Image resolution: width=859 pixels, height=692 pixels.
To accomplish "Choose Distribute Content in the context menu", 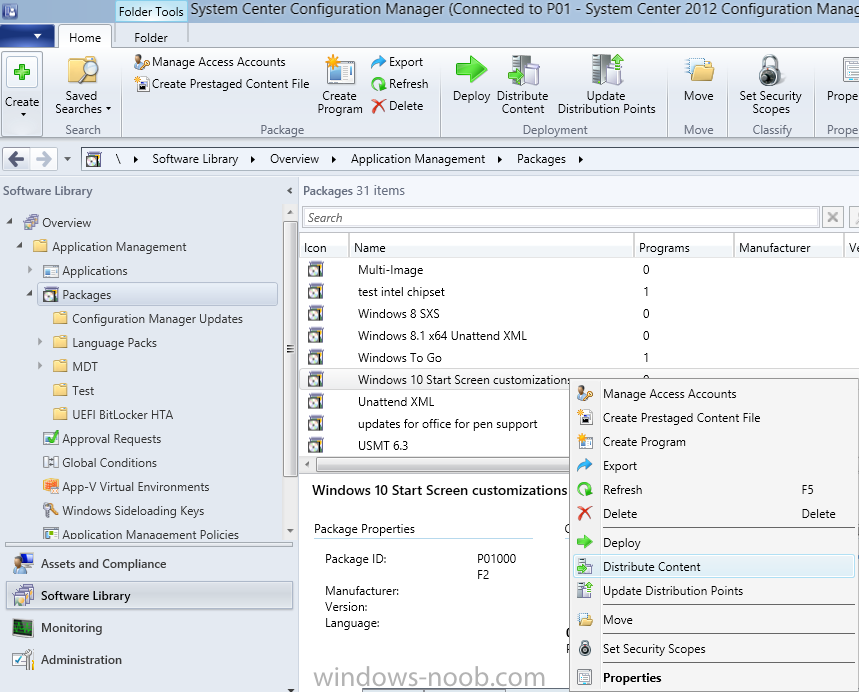I will click(x=713, y=567).
